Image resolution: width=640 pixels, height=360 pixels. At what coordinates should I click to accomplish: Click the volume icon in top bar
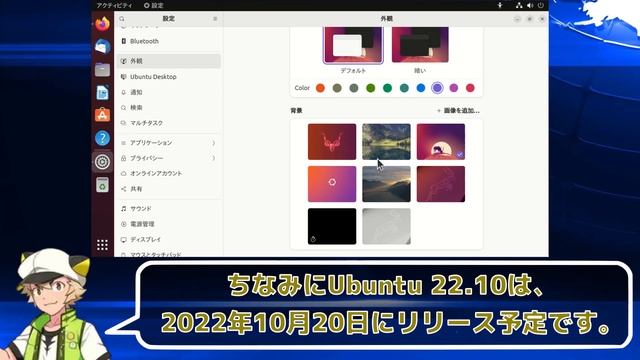[530, 5]
